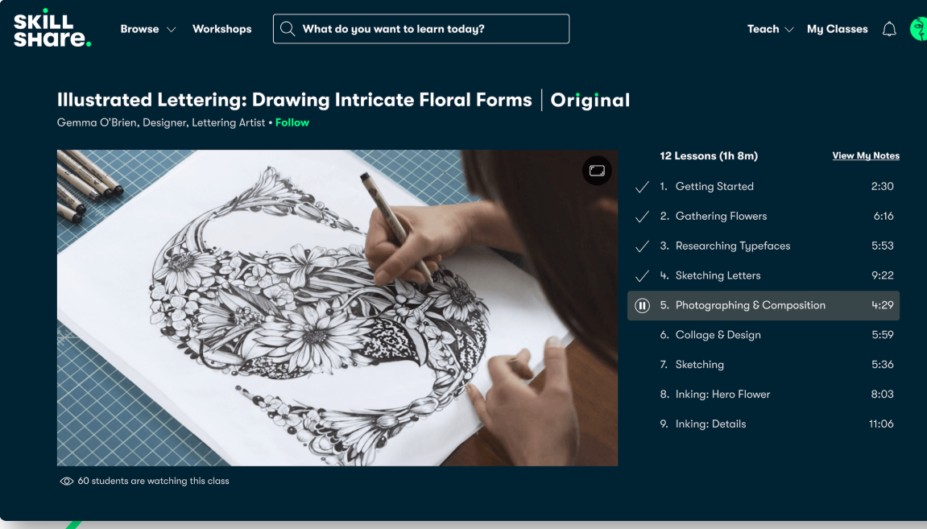Screen dimensions: 927x529
Task: Open the Workshops page
Action: [x=222, y=29]
